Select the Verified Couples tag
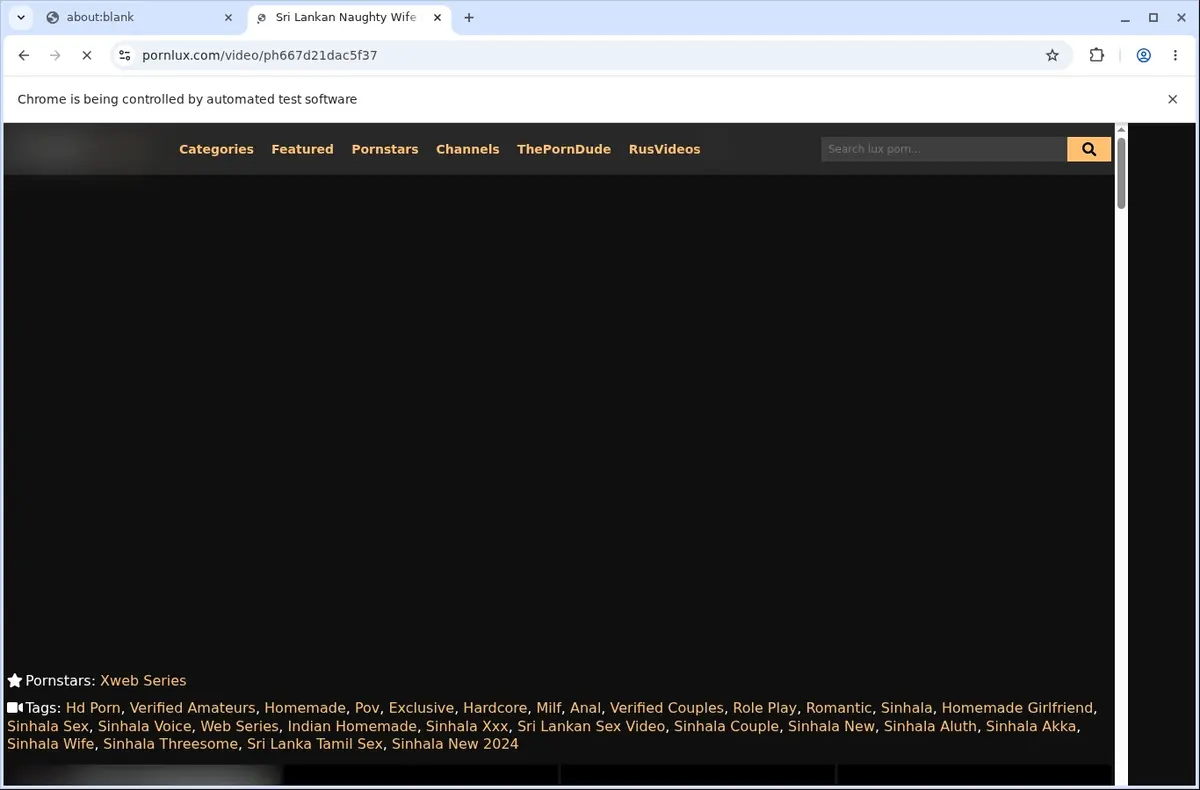 point(667,708)
